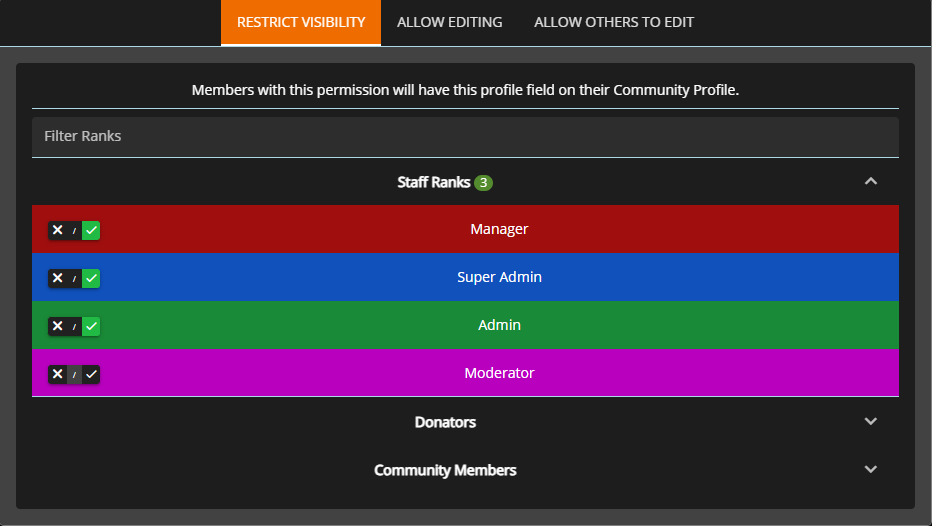This screenshot has height=526, width=932.
Task: Click the checkmark icon for Moderator rank
Action: tap(91, 374)
